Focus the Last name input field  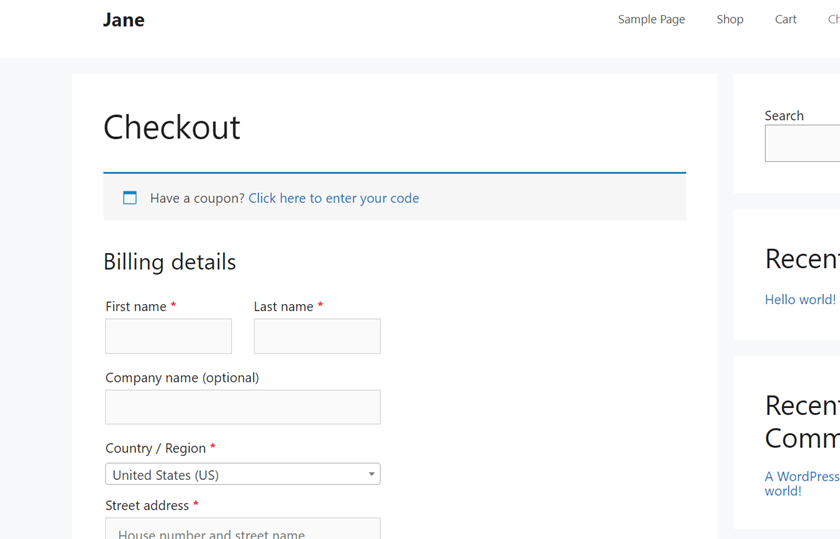pos(317,336)
